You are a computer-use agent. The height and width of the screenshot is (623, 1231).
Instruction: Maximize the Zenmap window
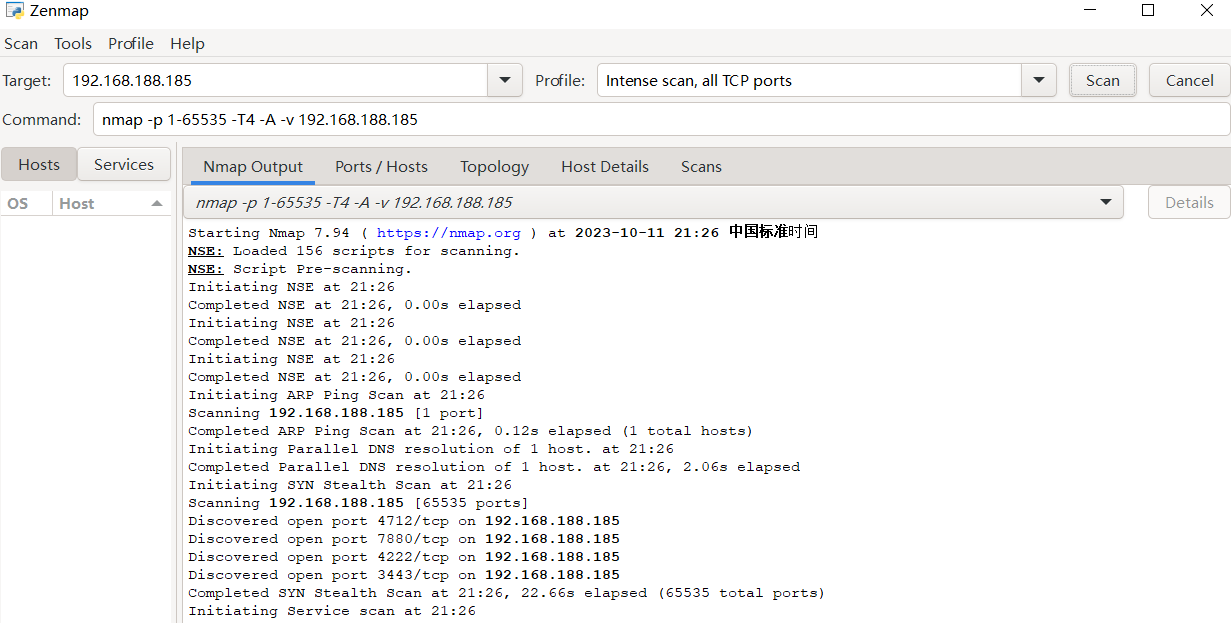tap(1148, 11)
